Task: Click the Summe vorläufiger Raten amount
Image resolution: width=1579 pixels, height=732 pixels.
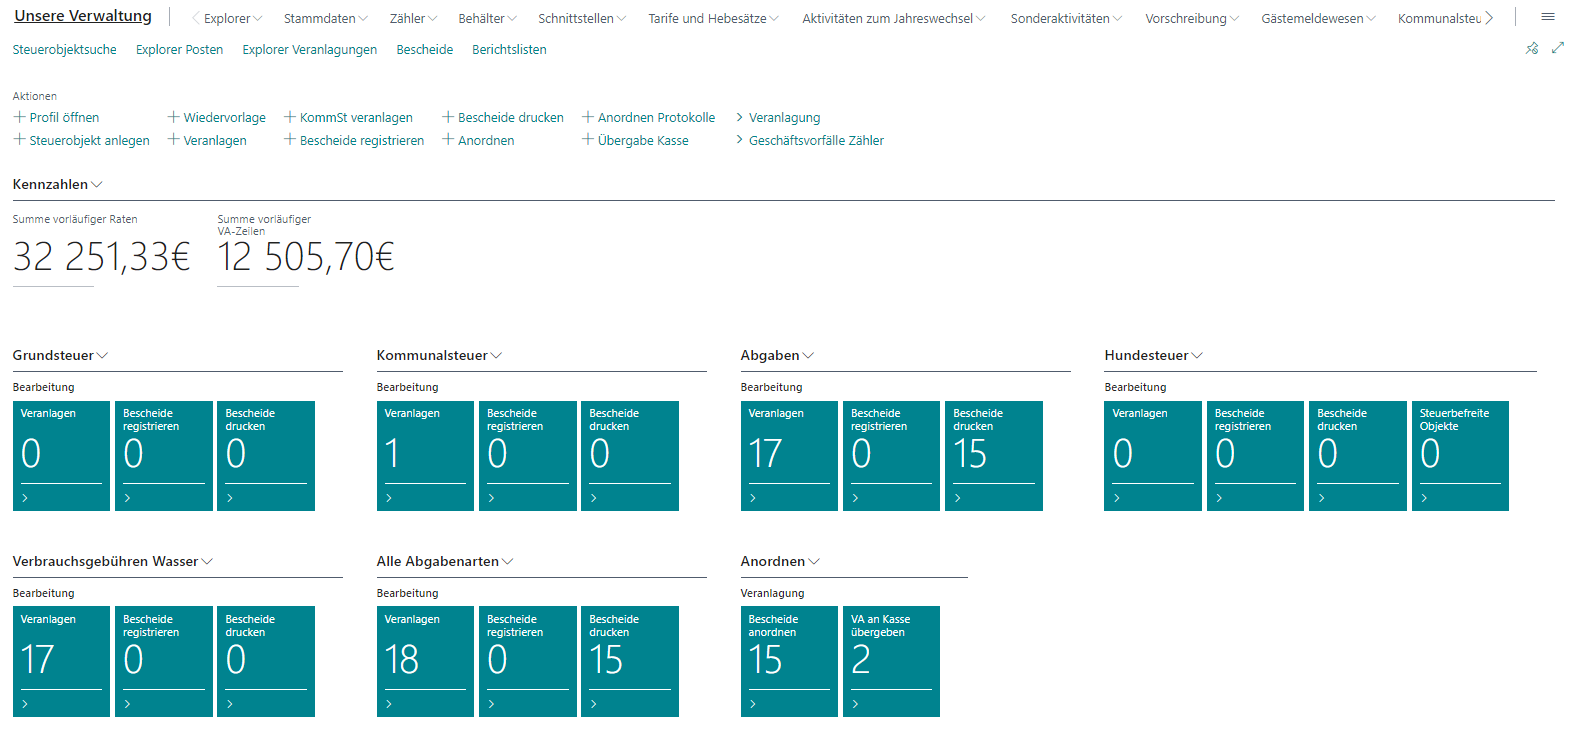Action: click(101, 257)
